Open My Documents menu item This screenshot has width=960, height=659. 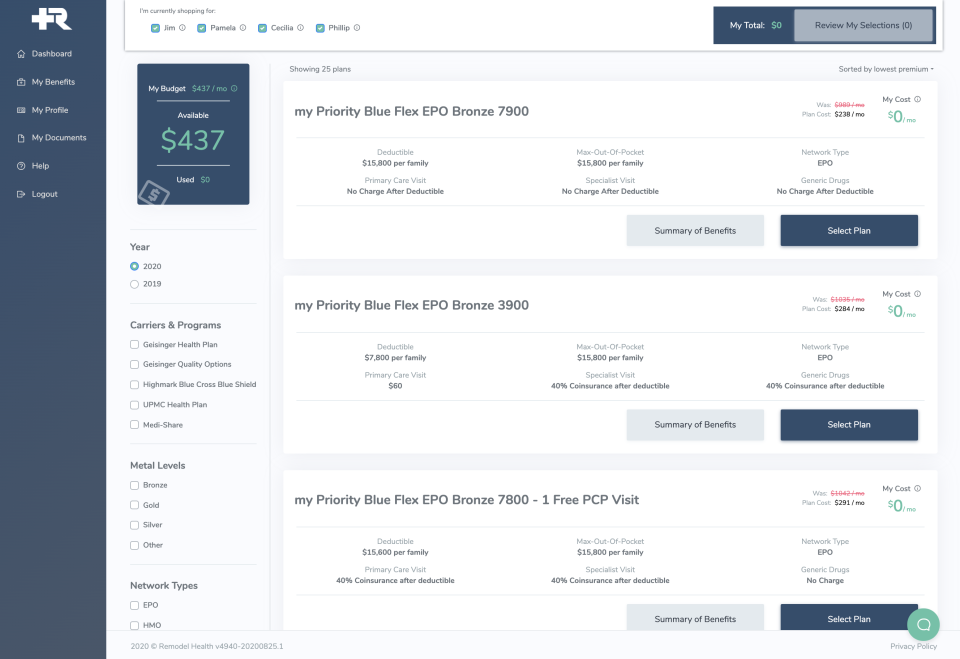pos(59,138)
